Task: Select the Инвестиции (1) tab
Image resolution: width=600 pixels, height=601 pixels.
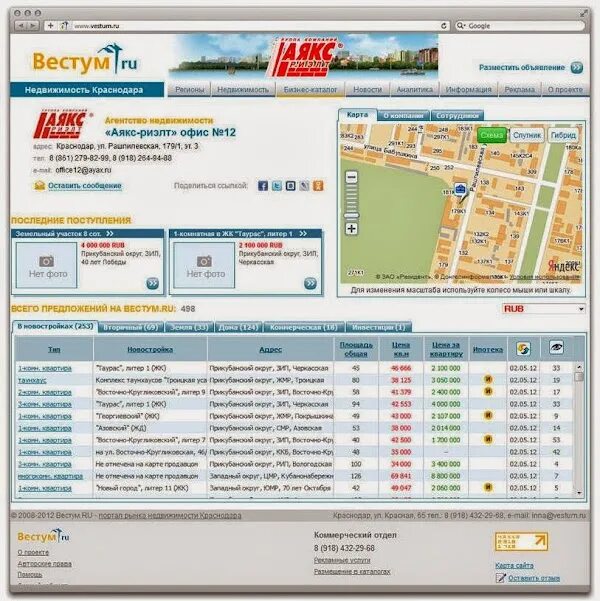Action: tap(378, 327)
